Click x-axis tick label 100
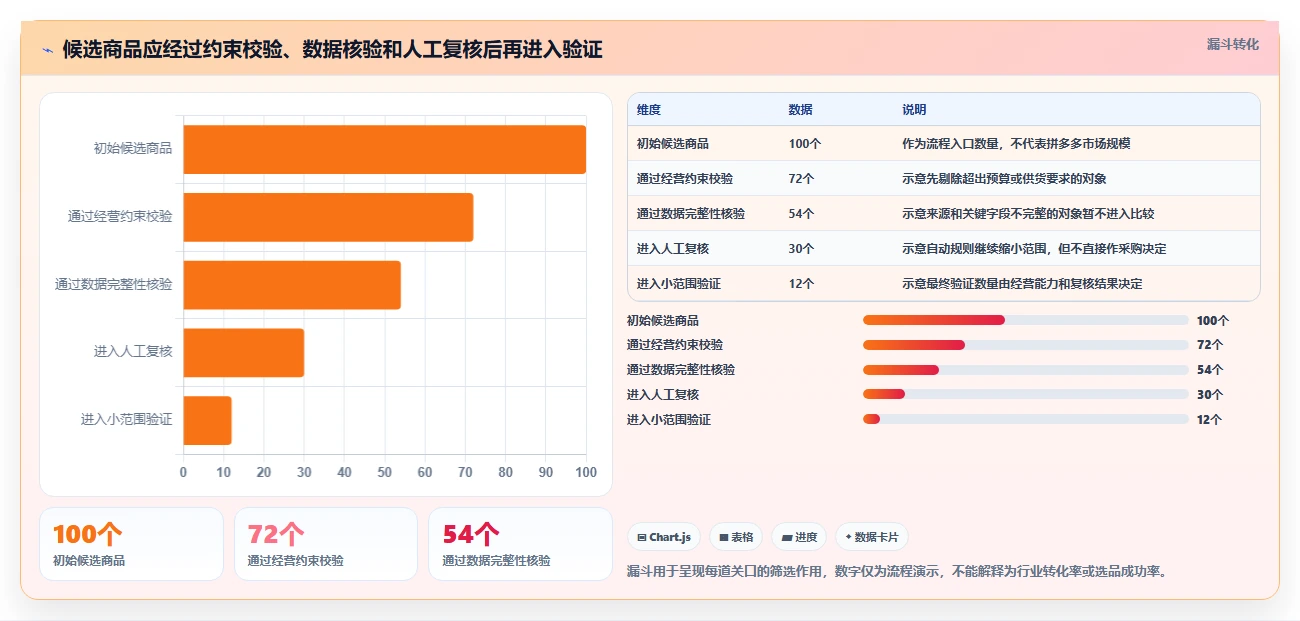This screenshot has width=1300, height=621. pos(586,472)
